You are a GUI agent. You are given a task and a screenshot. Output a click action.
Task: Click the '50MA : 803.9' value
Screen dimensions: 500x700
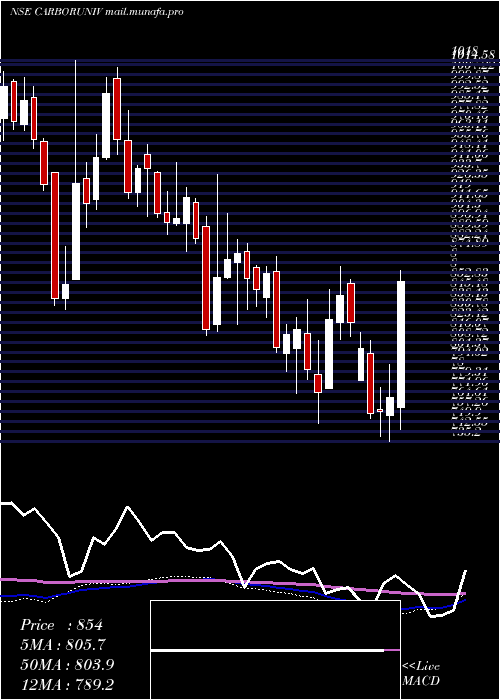pyautogui.click(x=67, y=665)
